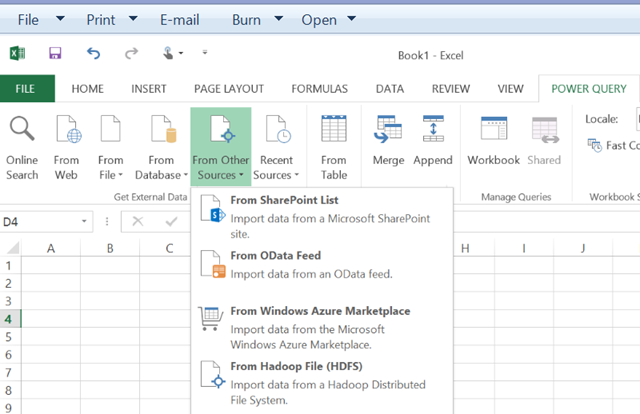The width and height of the screenshot is (640, 414).
Task: Select the POWER QUERY tab
Action: coord(589,89)
